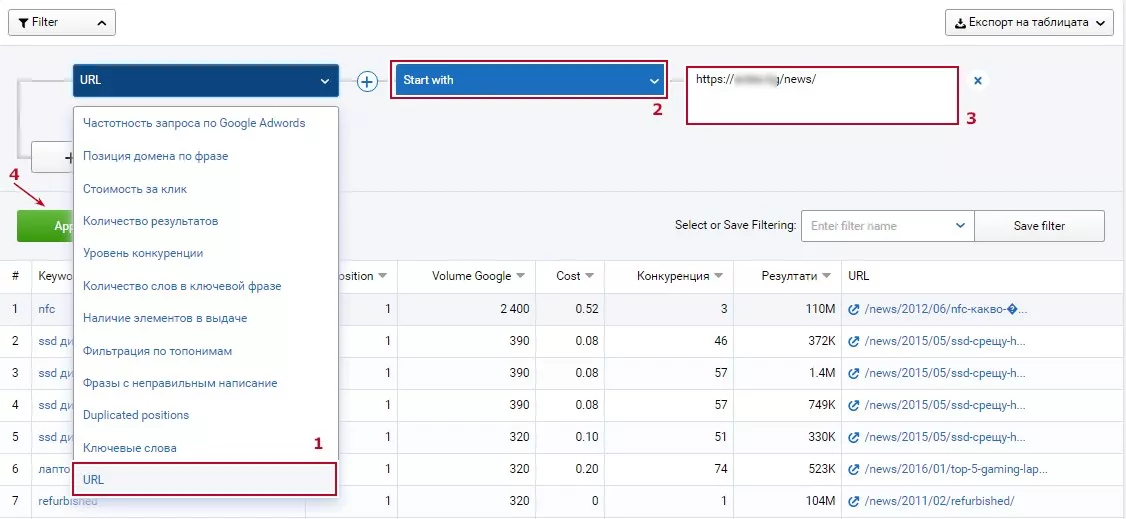Click the filter value text box with https news
Viewport: 1126px width, 519px height.
pyautogui.click(x=822, y=95)
